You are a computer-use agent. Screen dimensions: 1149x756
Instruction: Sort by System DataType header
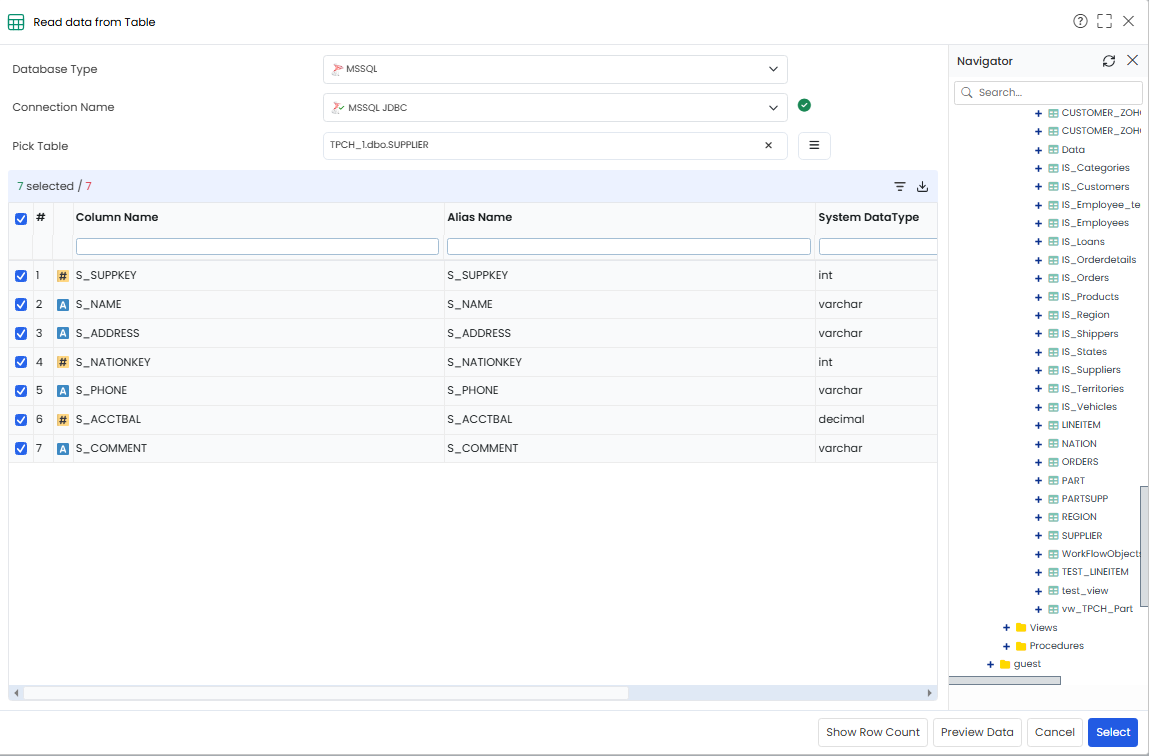click(x=868, y=217)
